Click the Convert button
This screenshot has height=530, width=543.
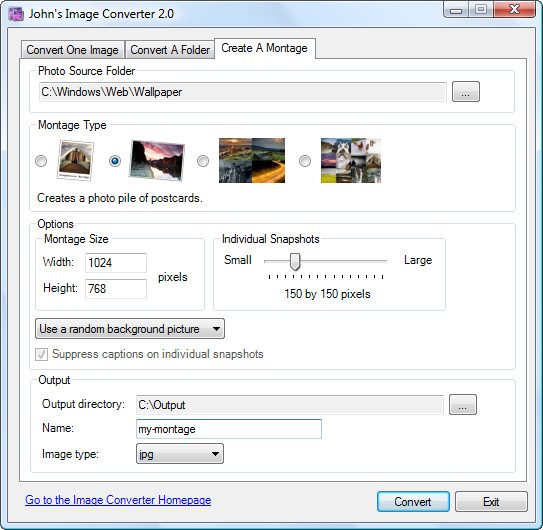click(x=413, y=502)
